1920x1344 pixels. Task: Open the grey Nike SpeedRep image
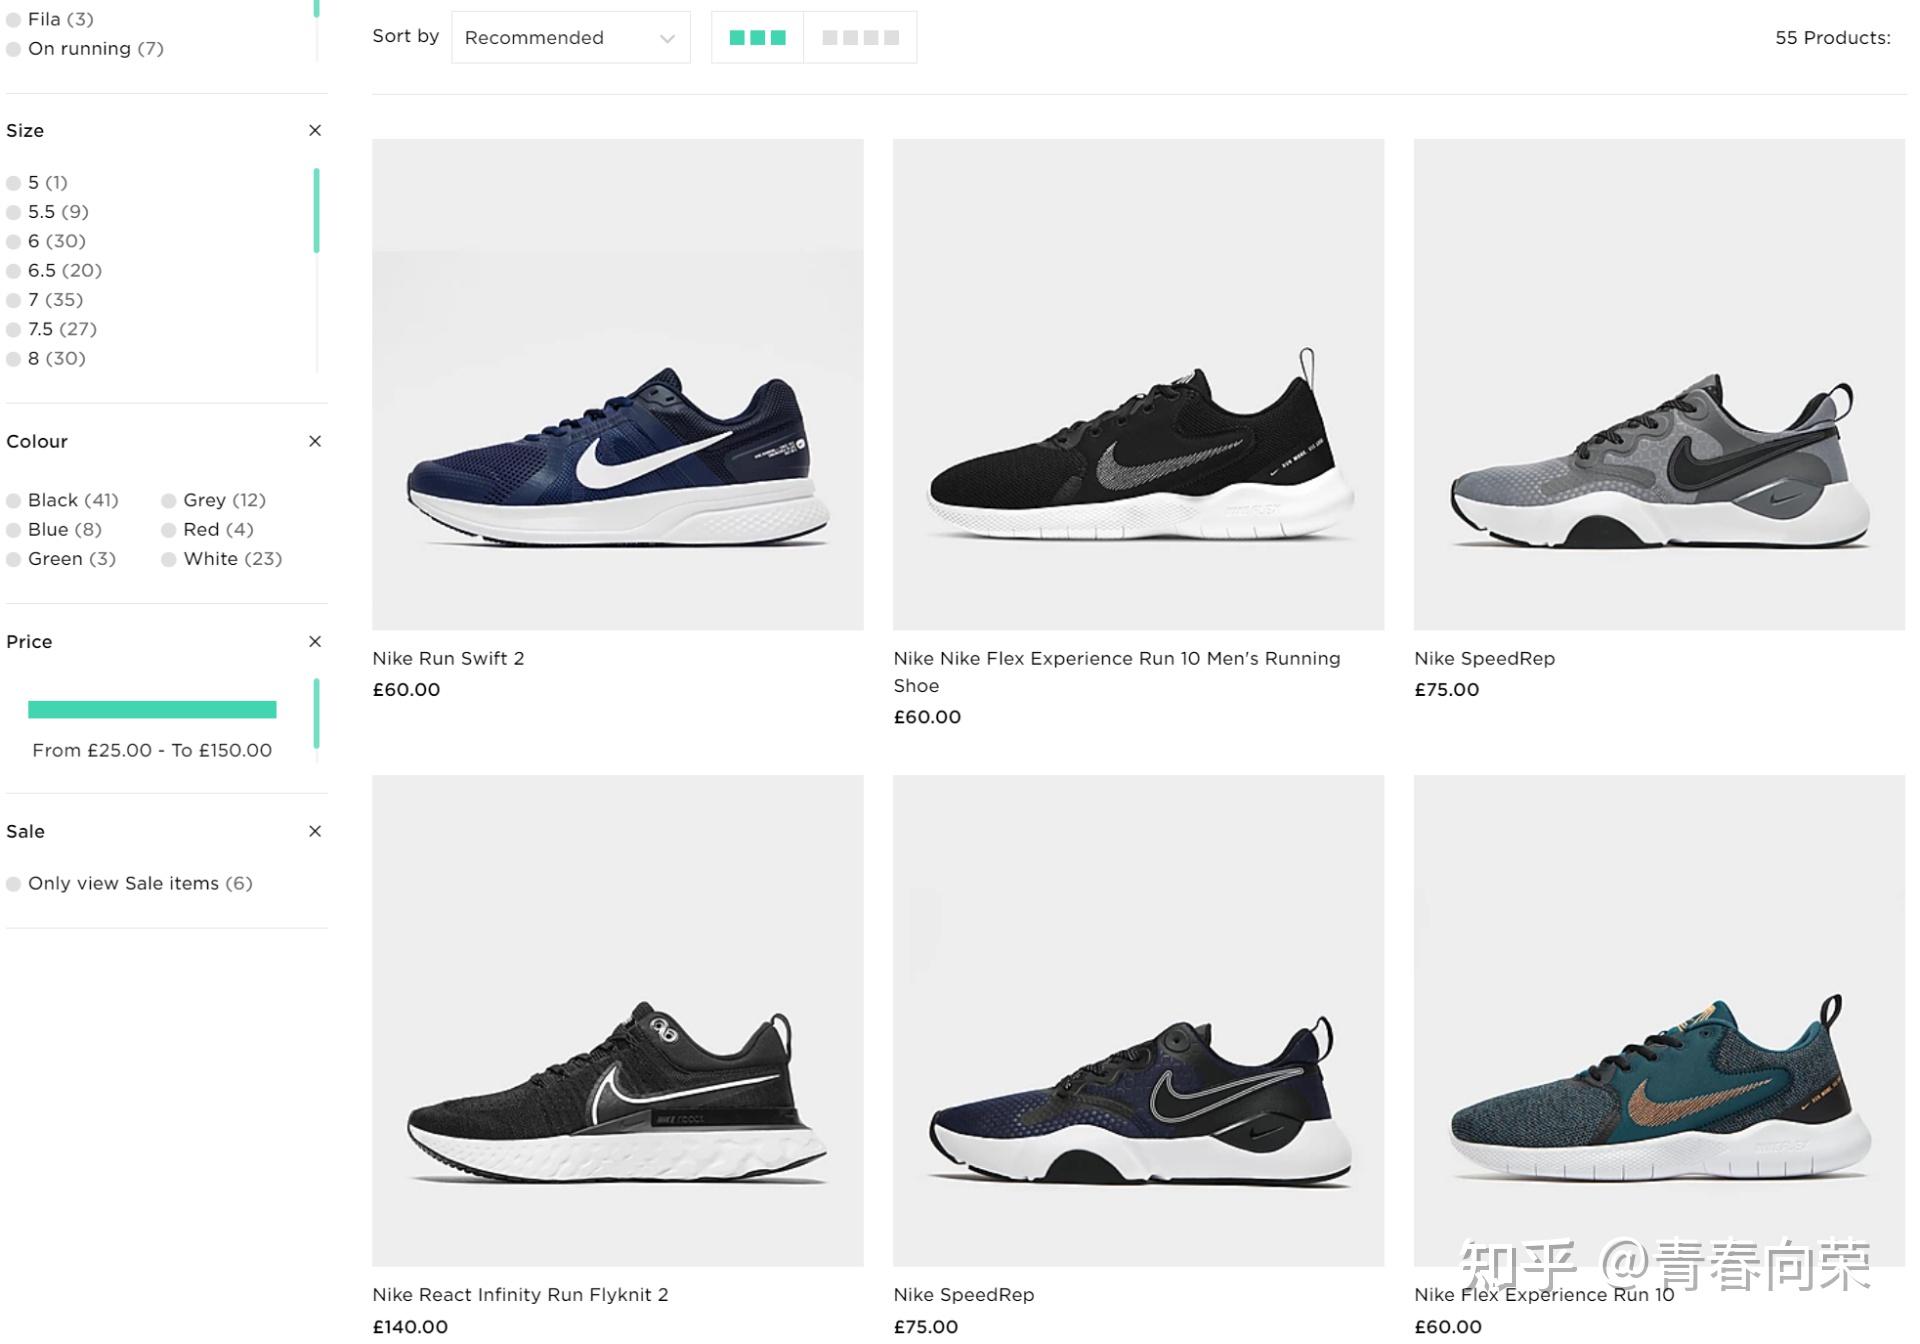tap(1660, 384)
